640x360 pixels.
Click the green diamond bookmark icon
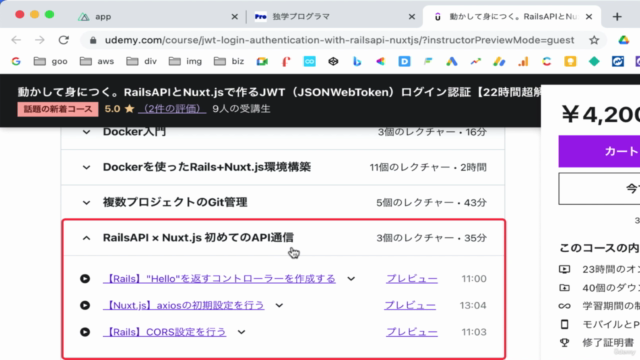594,62
